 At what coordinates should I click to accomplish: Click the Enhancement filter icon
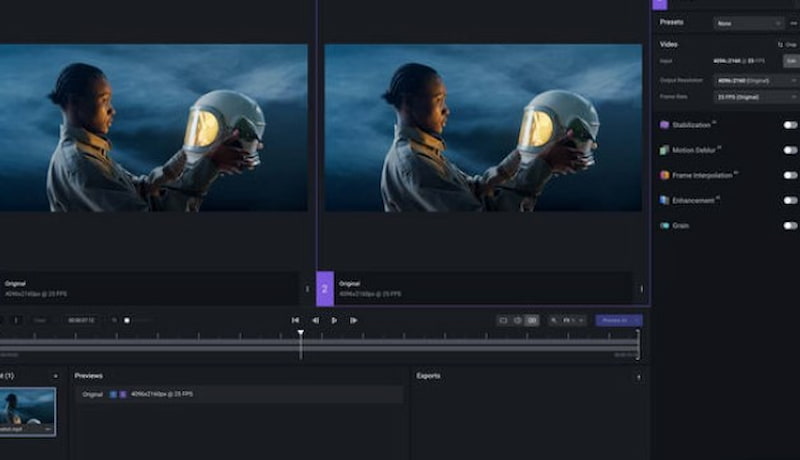664,200
